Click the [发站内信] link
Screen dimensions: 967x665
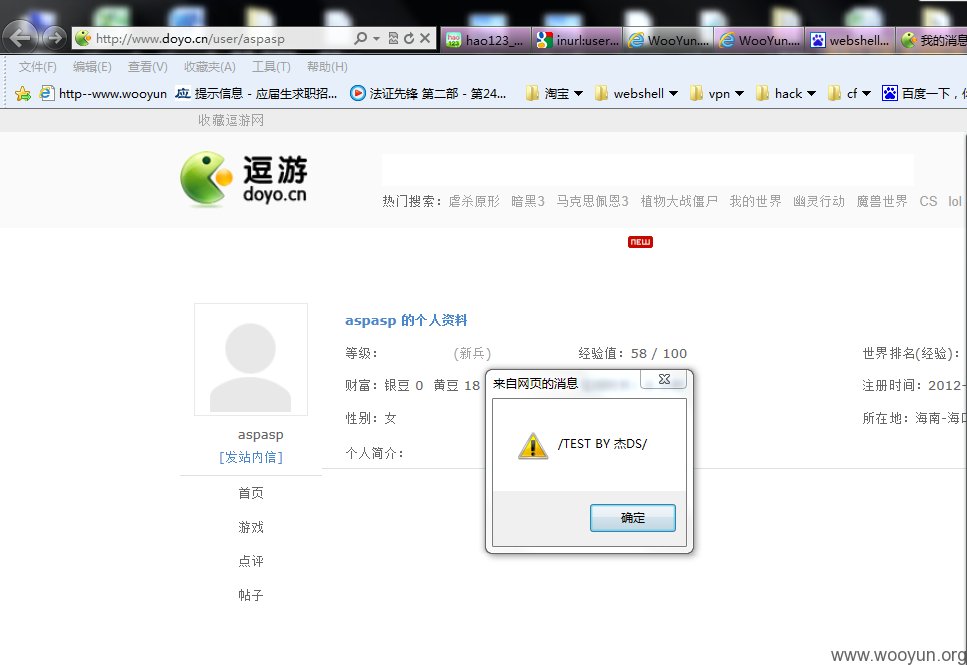click(251, 457)
